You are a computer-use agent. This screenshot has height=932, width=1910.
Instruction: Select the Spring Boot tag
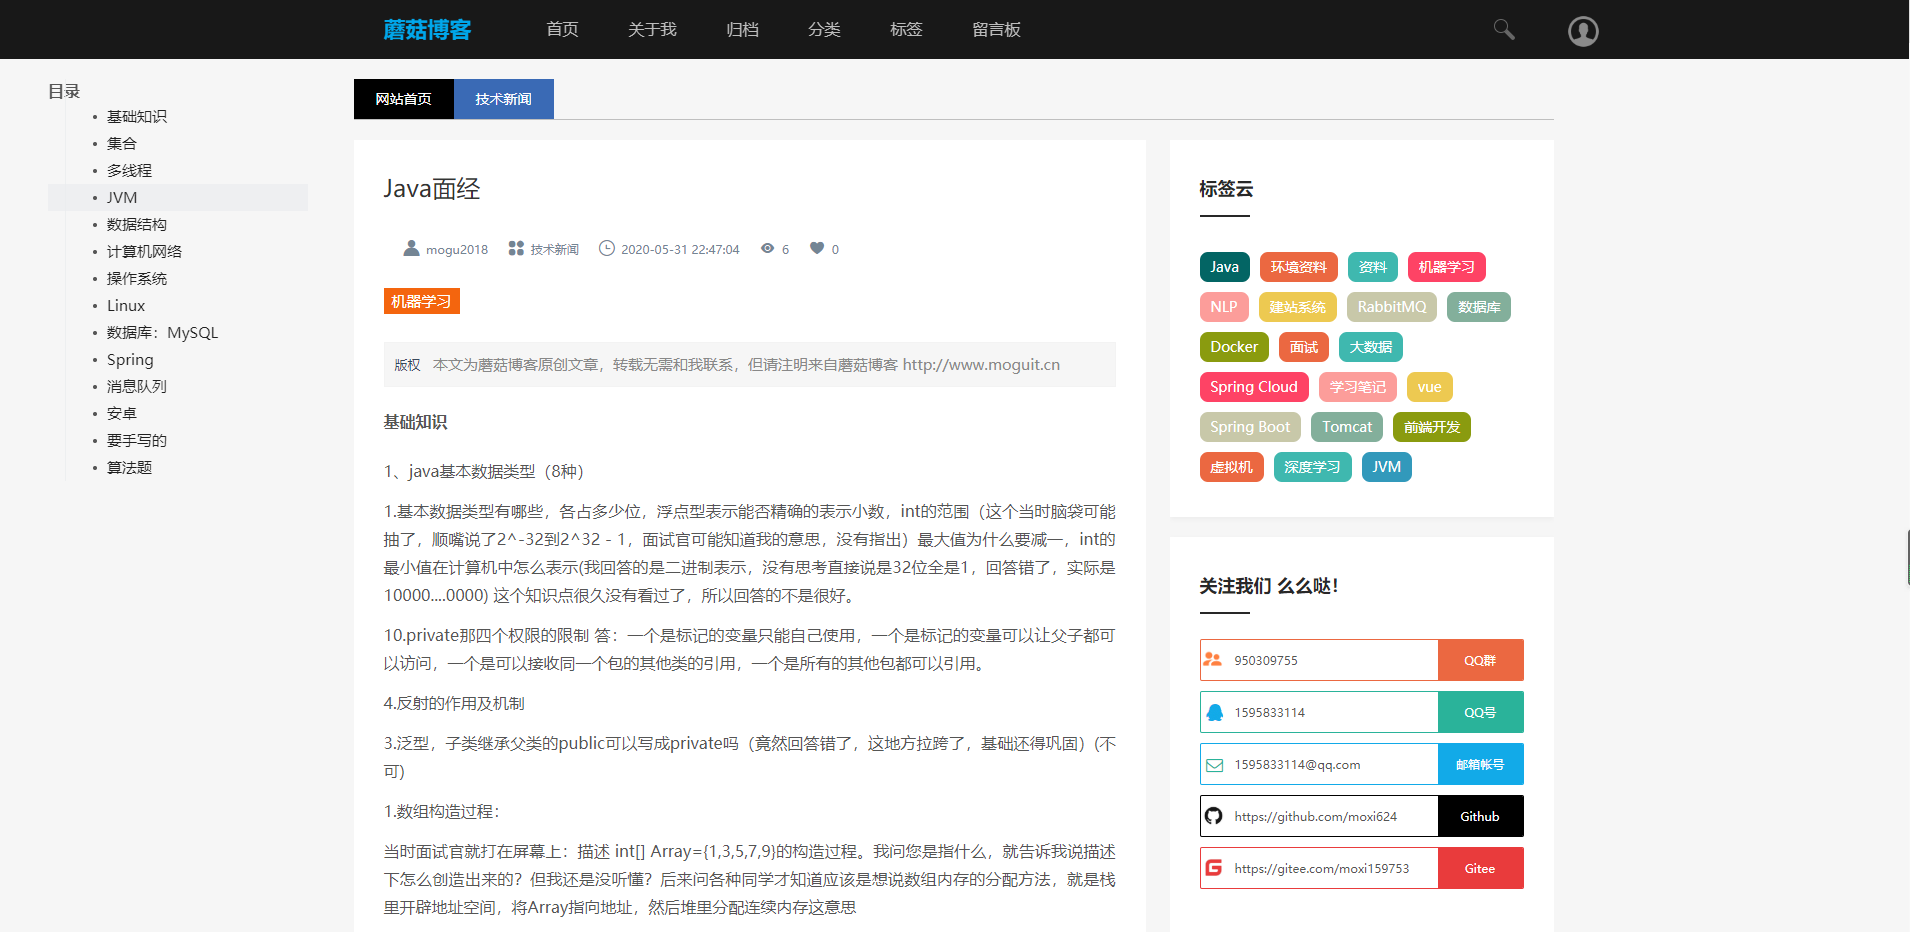tap(1250, 427)
